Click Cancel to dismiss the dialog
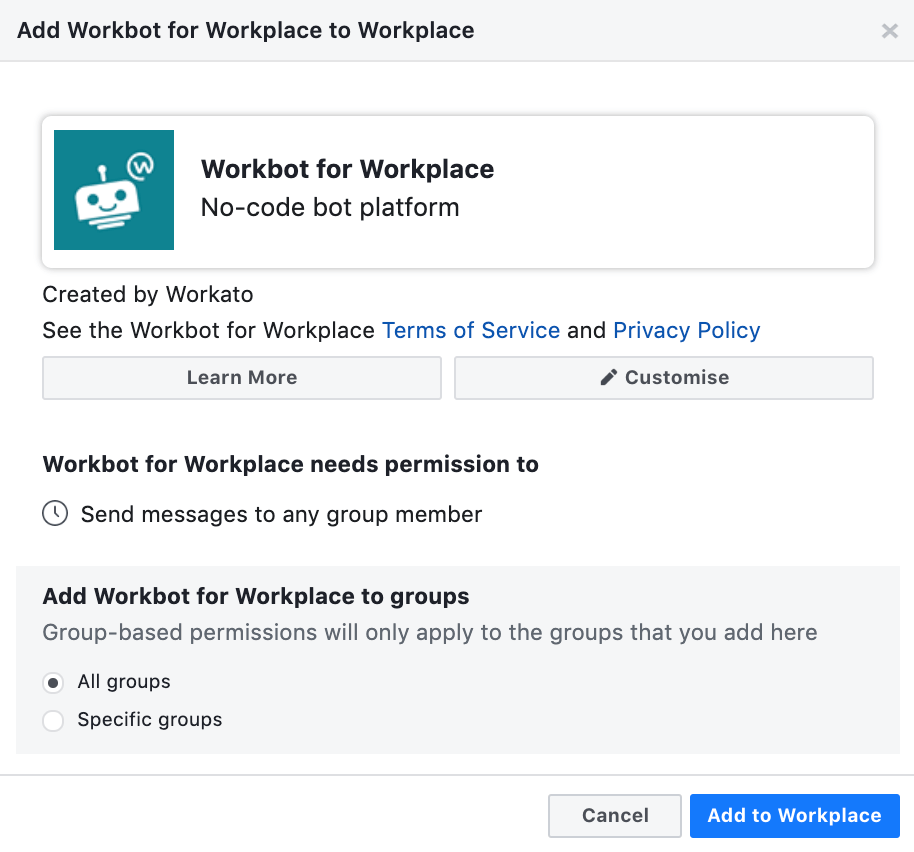The width and height of the screenshot is (914, 852). point(614,815)
